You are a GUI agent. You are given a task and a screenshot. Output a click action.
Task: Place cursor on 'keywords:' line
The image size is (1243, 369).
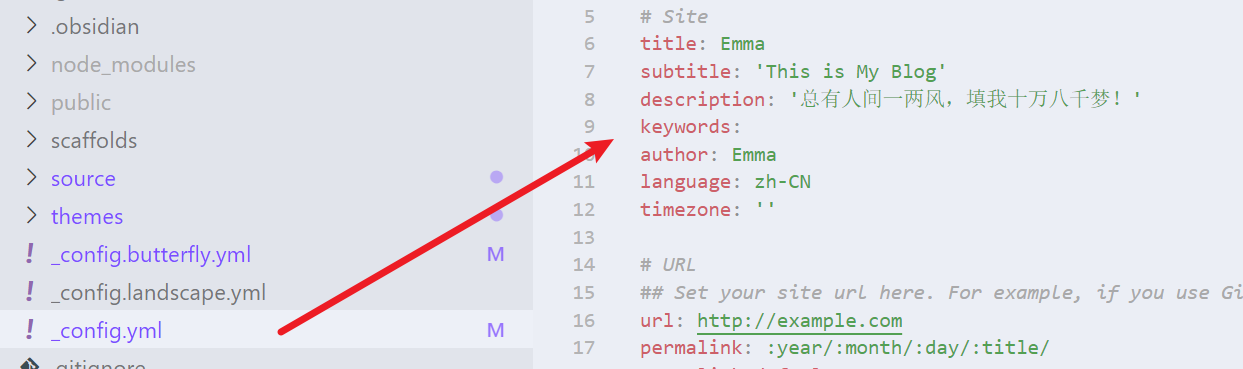tap(691, 127)
